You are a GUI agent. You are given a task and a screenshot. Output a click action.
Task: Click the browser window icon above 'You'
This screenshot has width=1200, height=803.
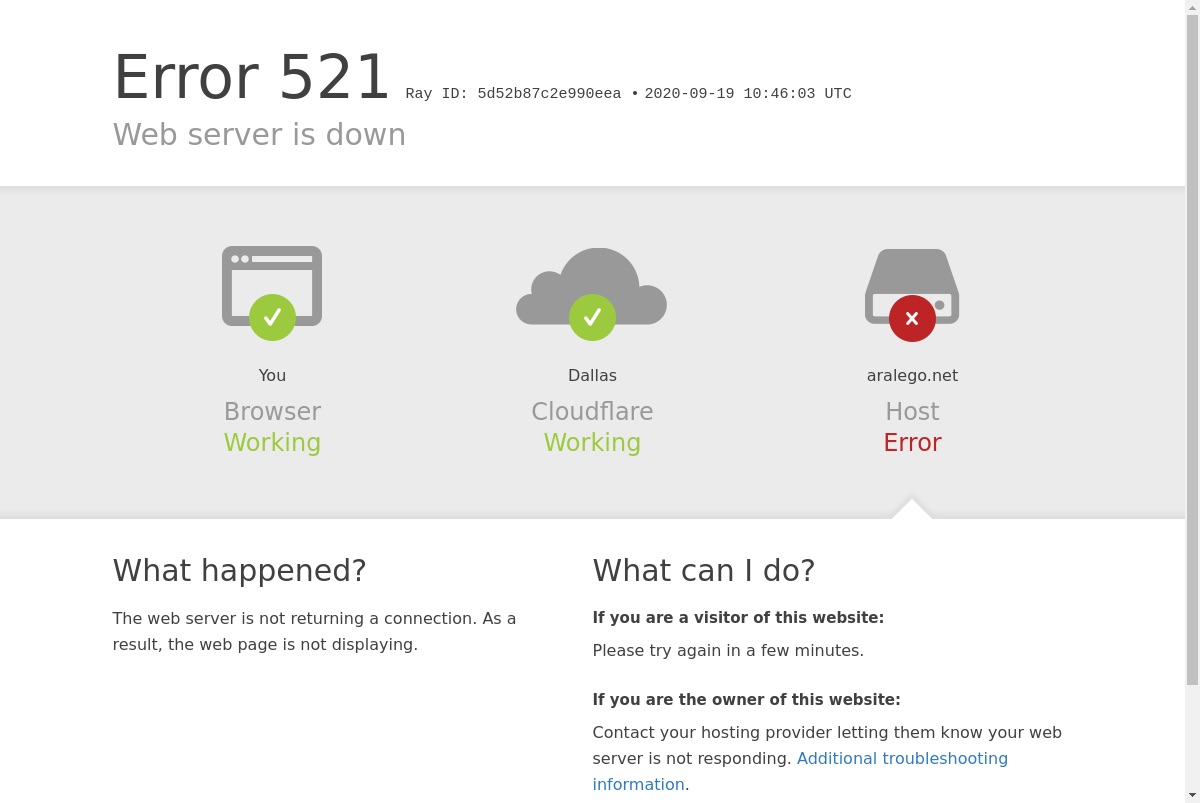point(272,293)
